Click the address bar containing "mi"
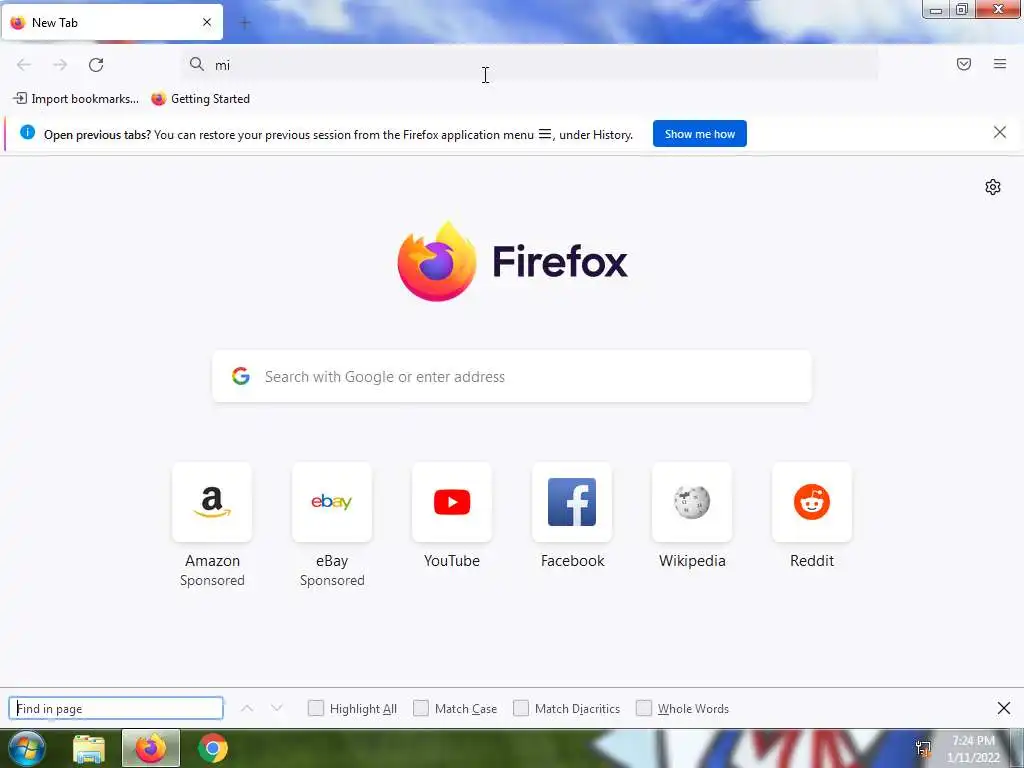Viewport: 1024px width, 768px height. click(529, 65)
